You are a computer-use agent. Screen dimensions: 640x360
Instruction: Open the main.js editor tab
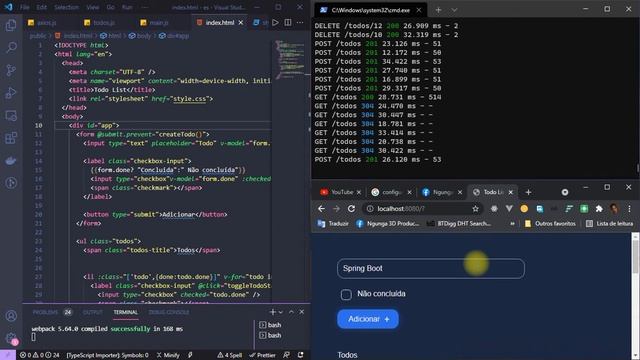(x=155, y=22)
